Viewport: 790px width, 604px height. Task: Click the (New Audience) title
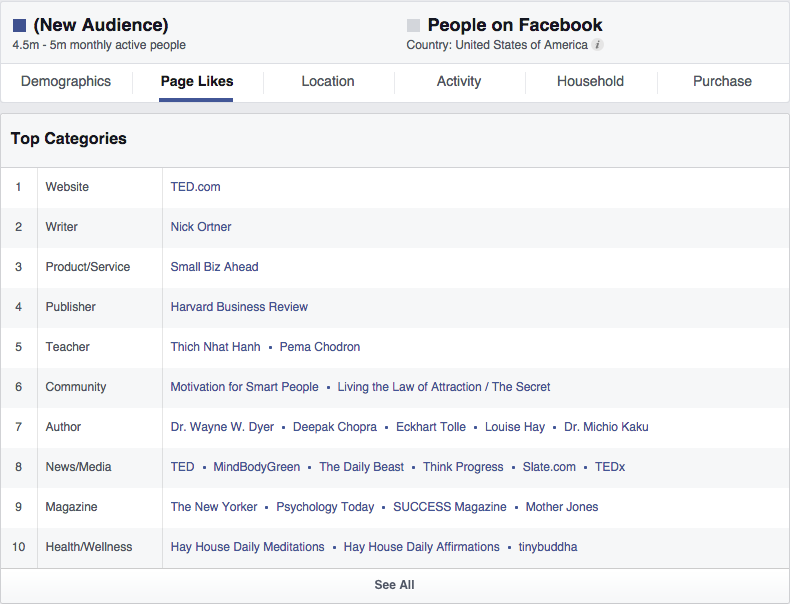(x=101, y=25)
